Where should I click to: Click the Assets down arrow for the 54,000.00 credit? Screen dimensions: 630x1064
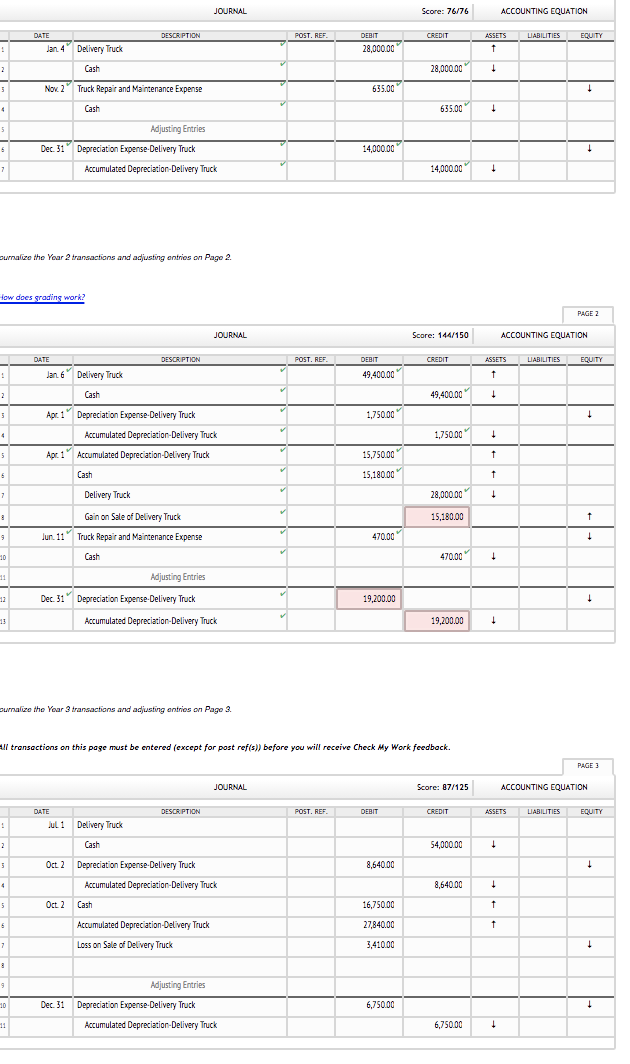[x=494, y=845]
